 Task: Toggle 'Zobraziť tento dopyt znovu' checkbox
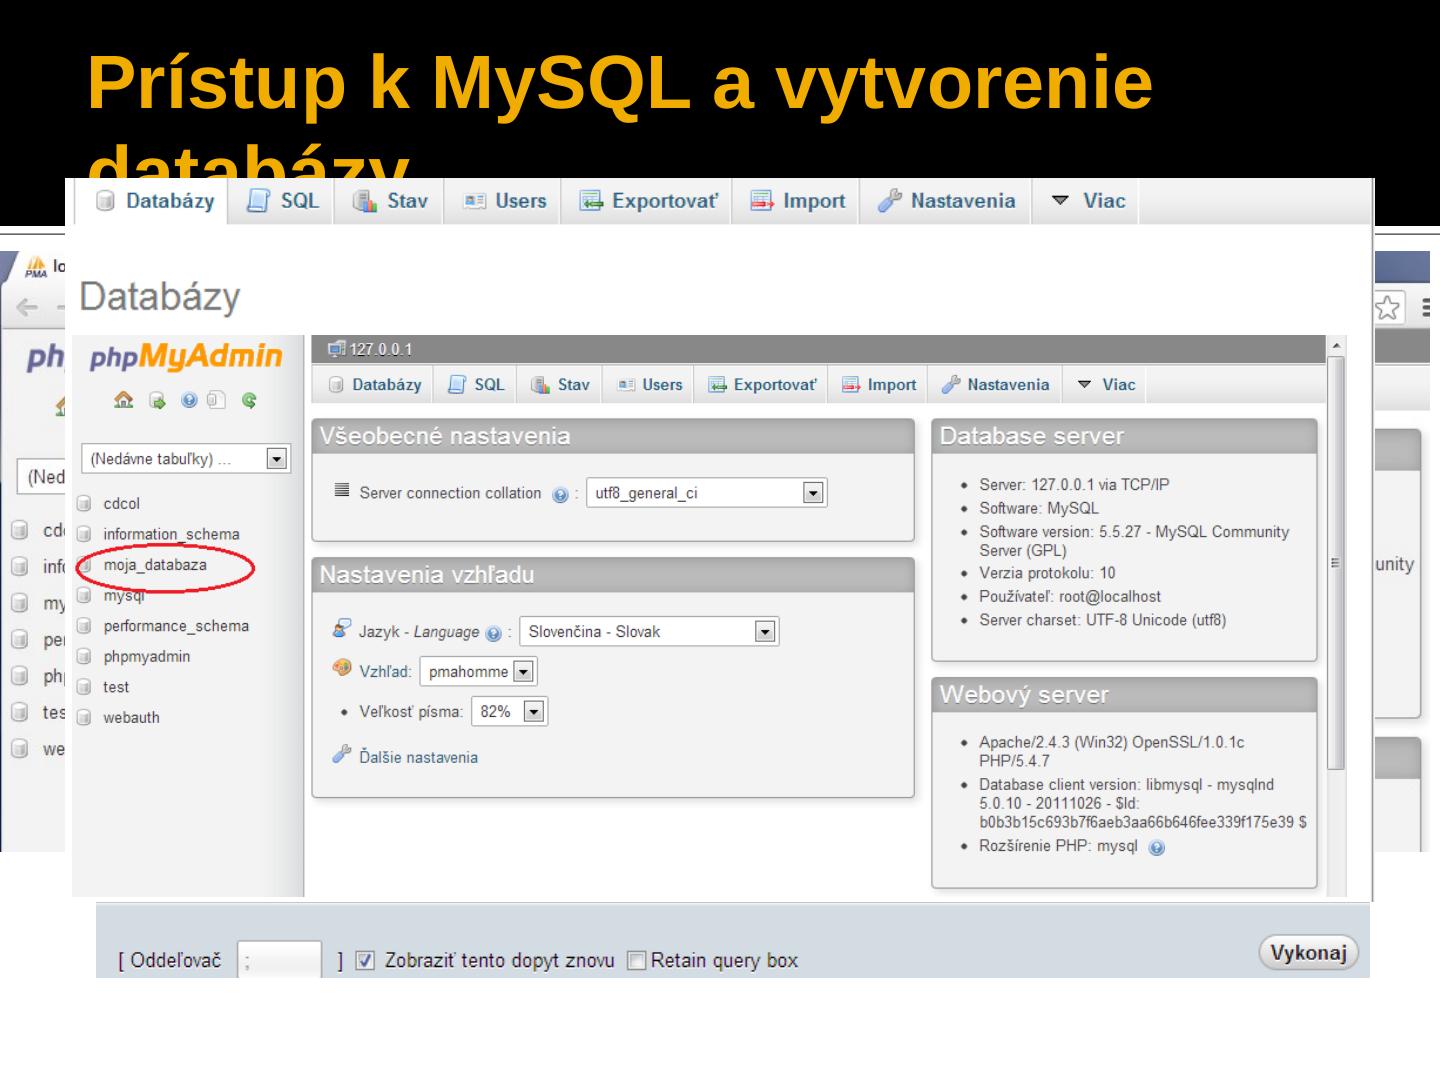tap(366, 961)
